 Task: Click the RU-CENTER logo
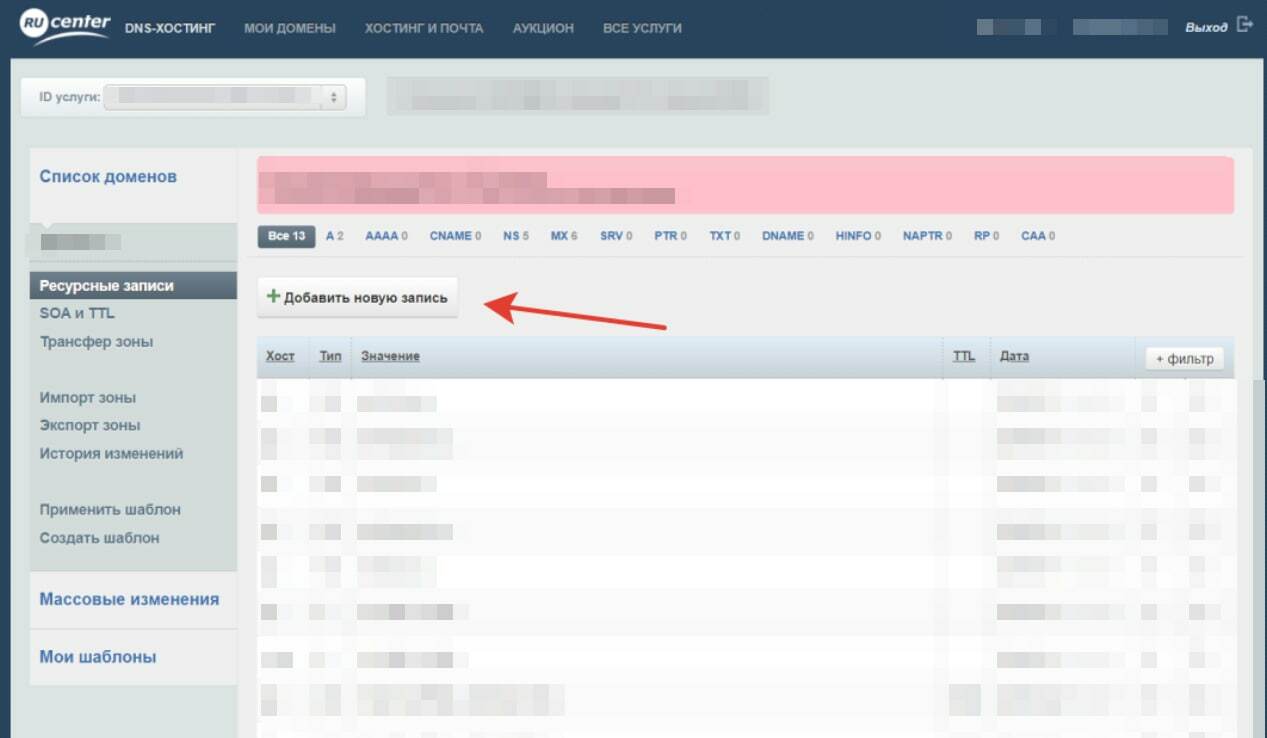(x=65, y=26)
